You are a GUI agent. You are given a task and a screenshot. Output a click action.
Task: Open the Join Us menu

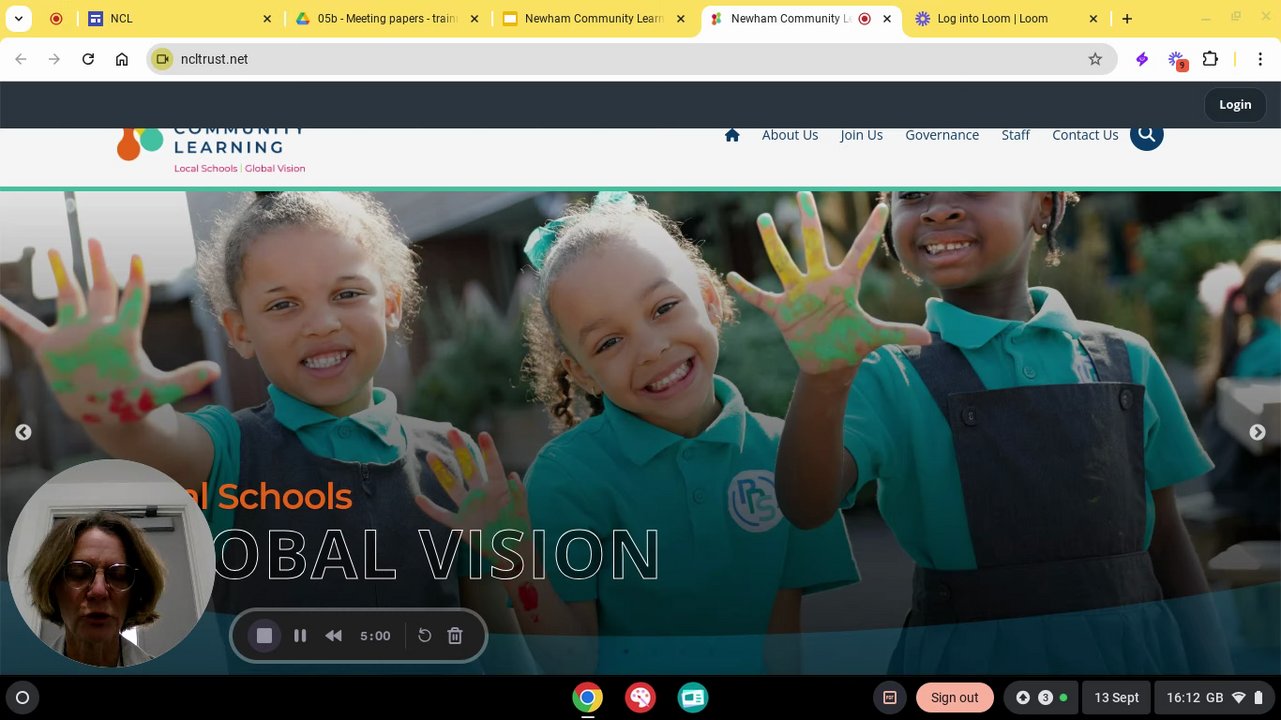pyautogui.click(x=861, y=135)
